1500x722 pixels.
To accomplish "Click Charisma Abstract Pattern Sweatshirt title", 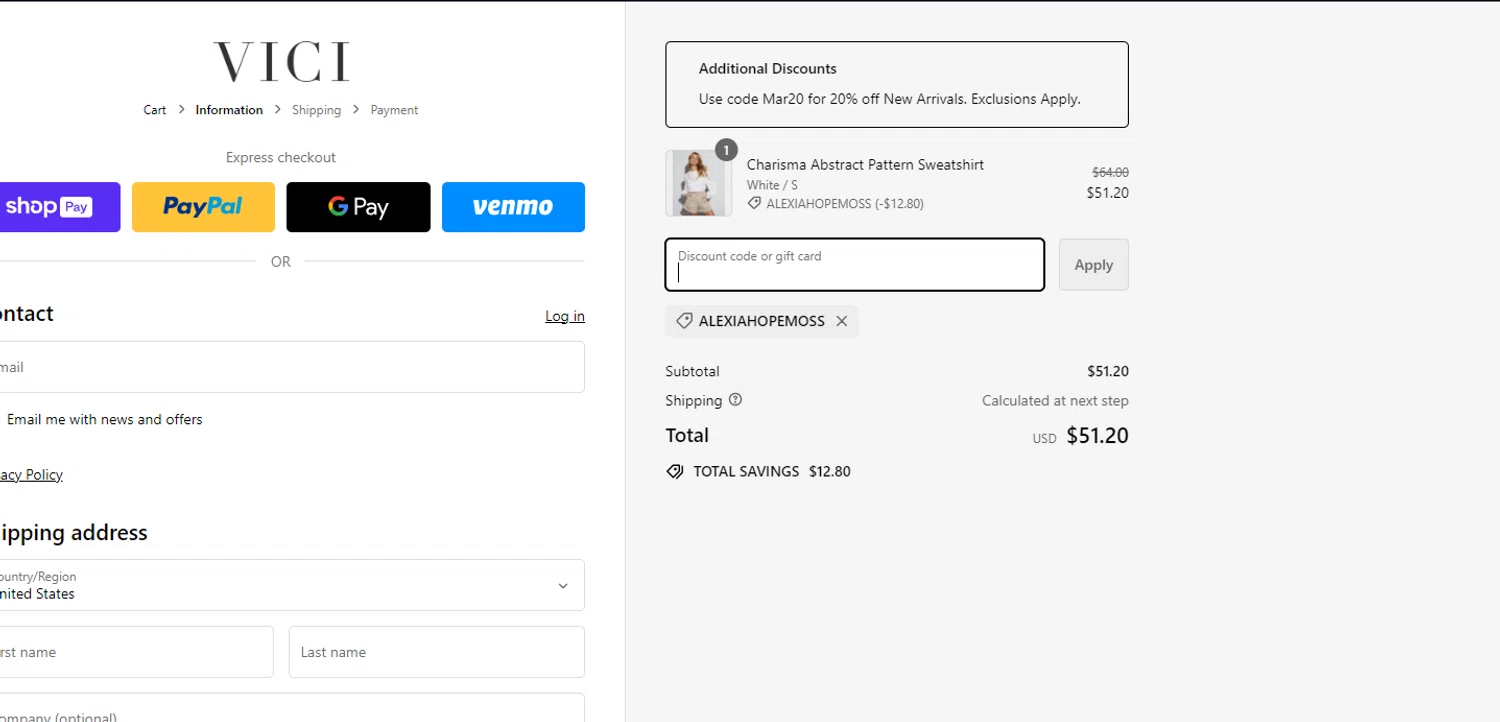I will coord(865,165).
